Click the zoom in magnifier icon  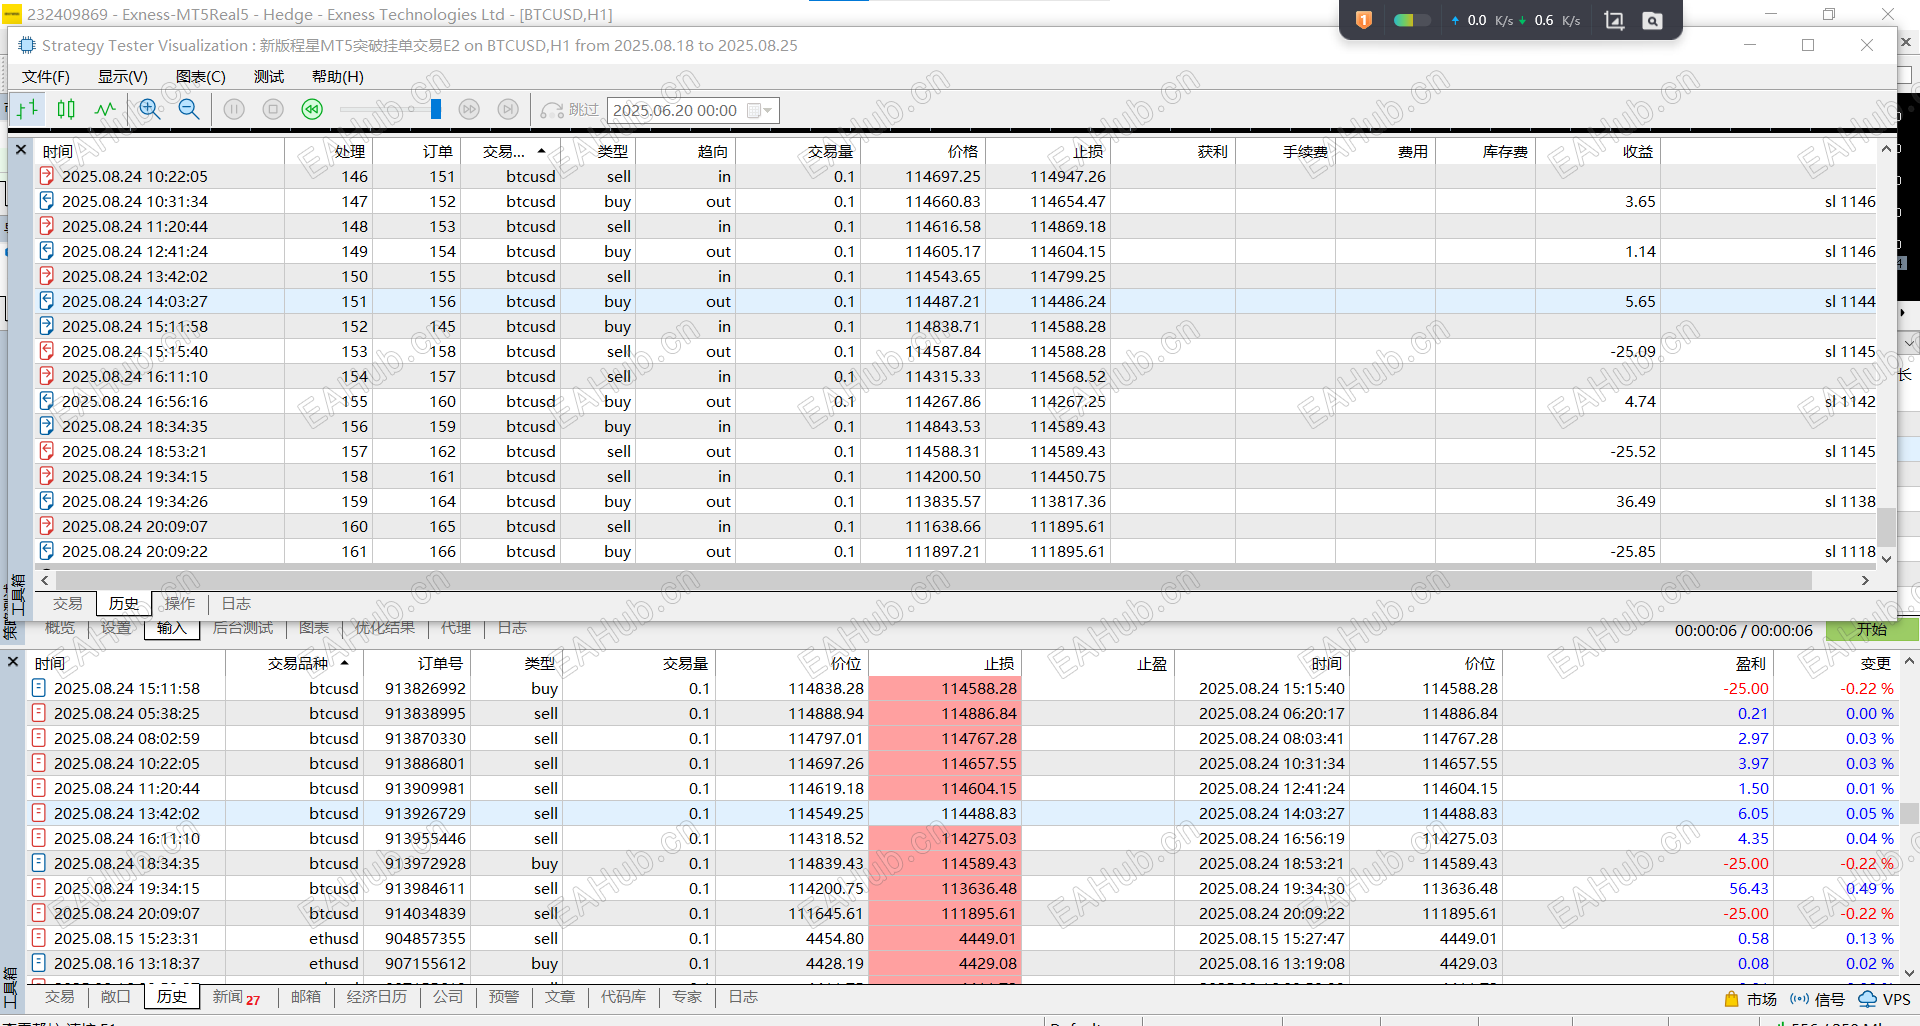point(150,110)
